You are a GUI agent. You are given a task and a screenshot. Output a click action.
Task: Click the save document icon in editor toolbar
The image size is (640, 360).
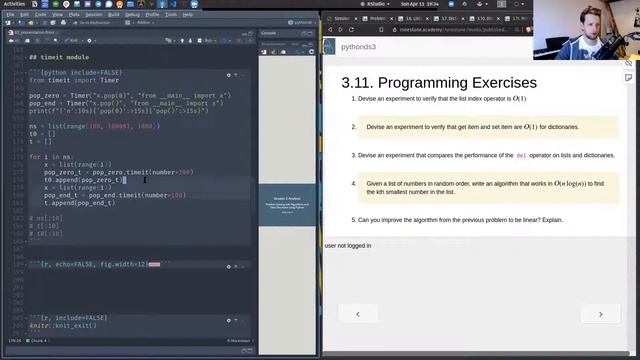coord(27,41)
